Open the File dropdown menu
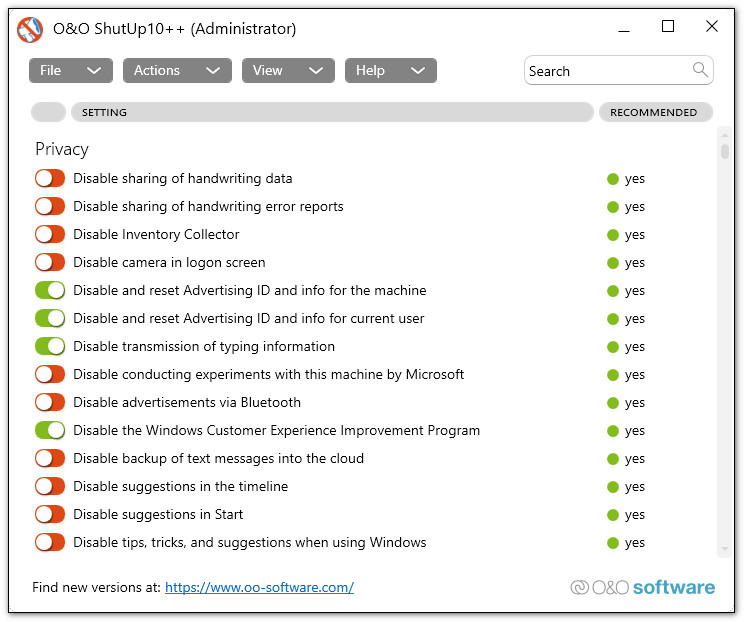Image resolution: width=744 pixels, height=622 pixels. pos(70,70)
